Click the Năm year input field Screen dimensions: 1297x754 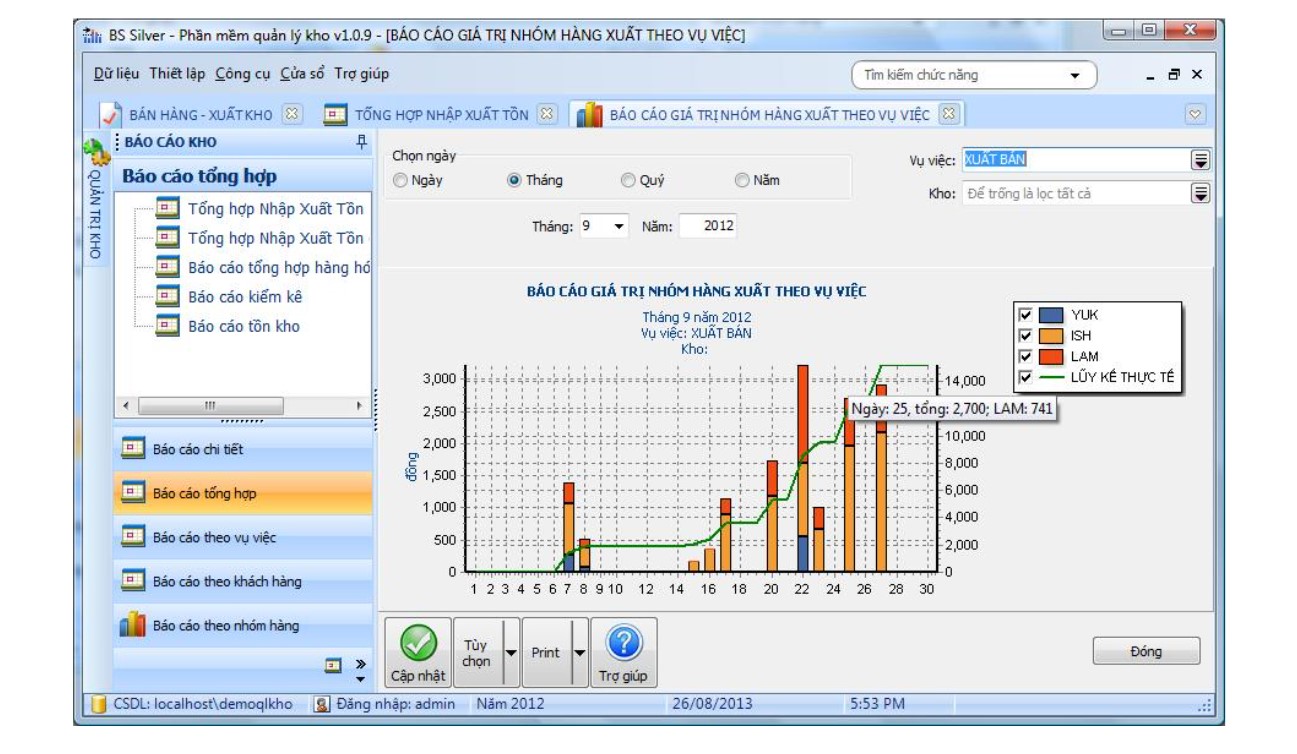click(708, 226)
